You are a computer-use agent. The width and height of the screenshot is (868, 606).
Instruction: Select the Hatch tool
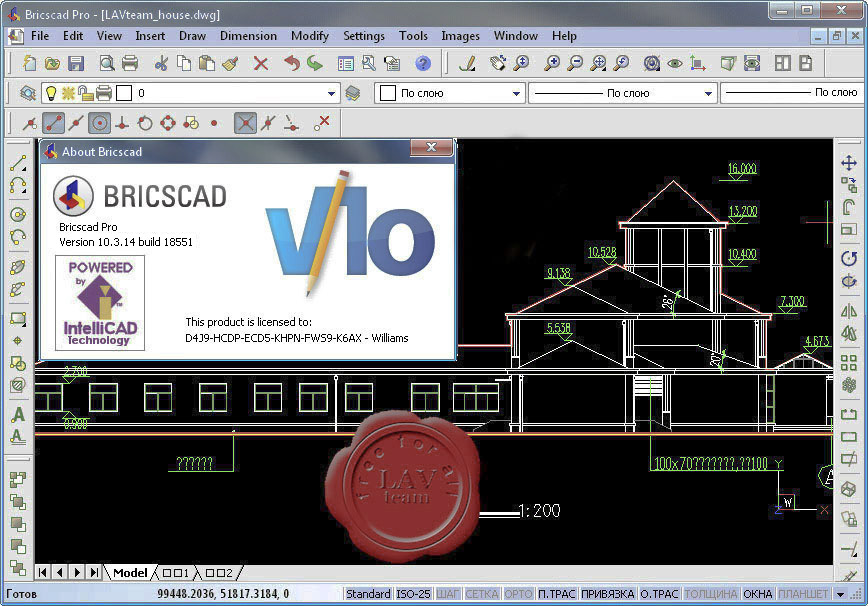pos(18,385)
